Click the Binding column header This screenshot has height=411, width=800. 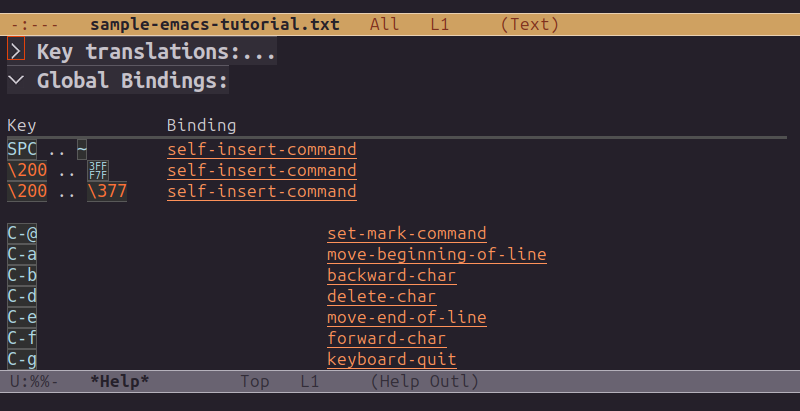pos(201,126)
